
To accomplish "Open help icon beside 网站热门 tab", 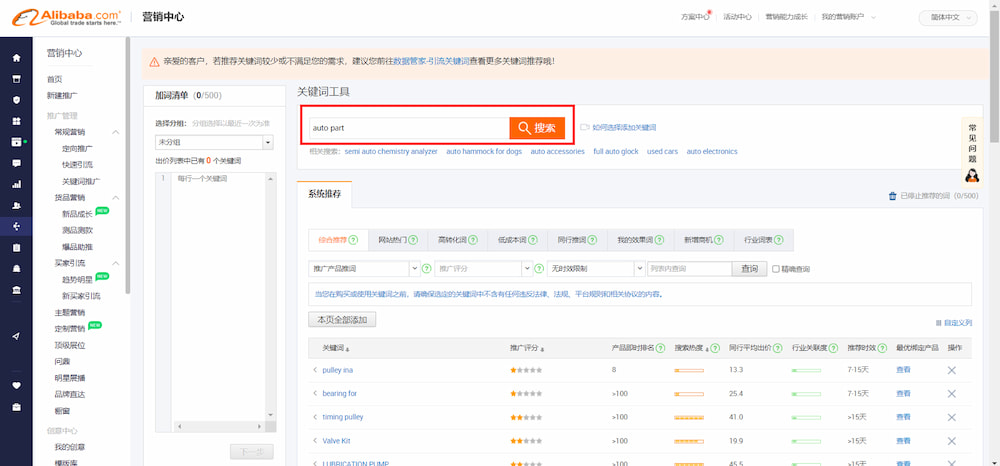I will click(413, 240).
